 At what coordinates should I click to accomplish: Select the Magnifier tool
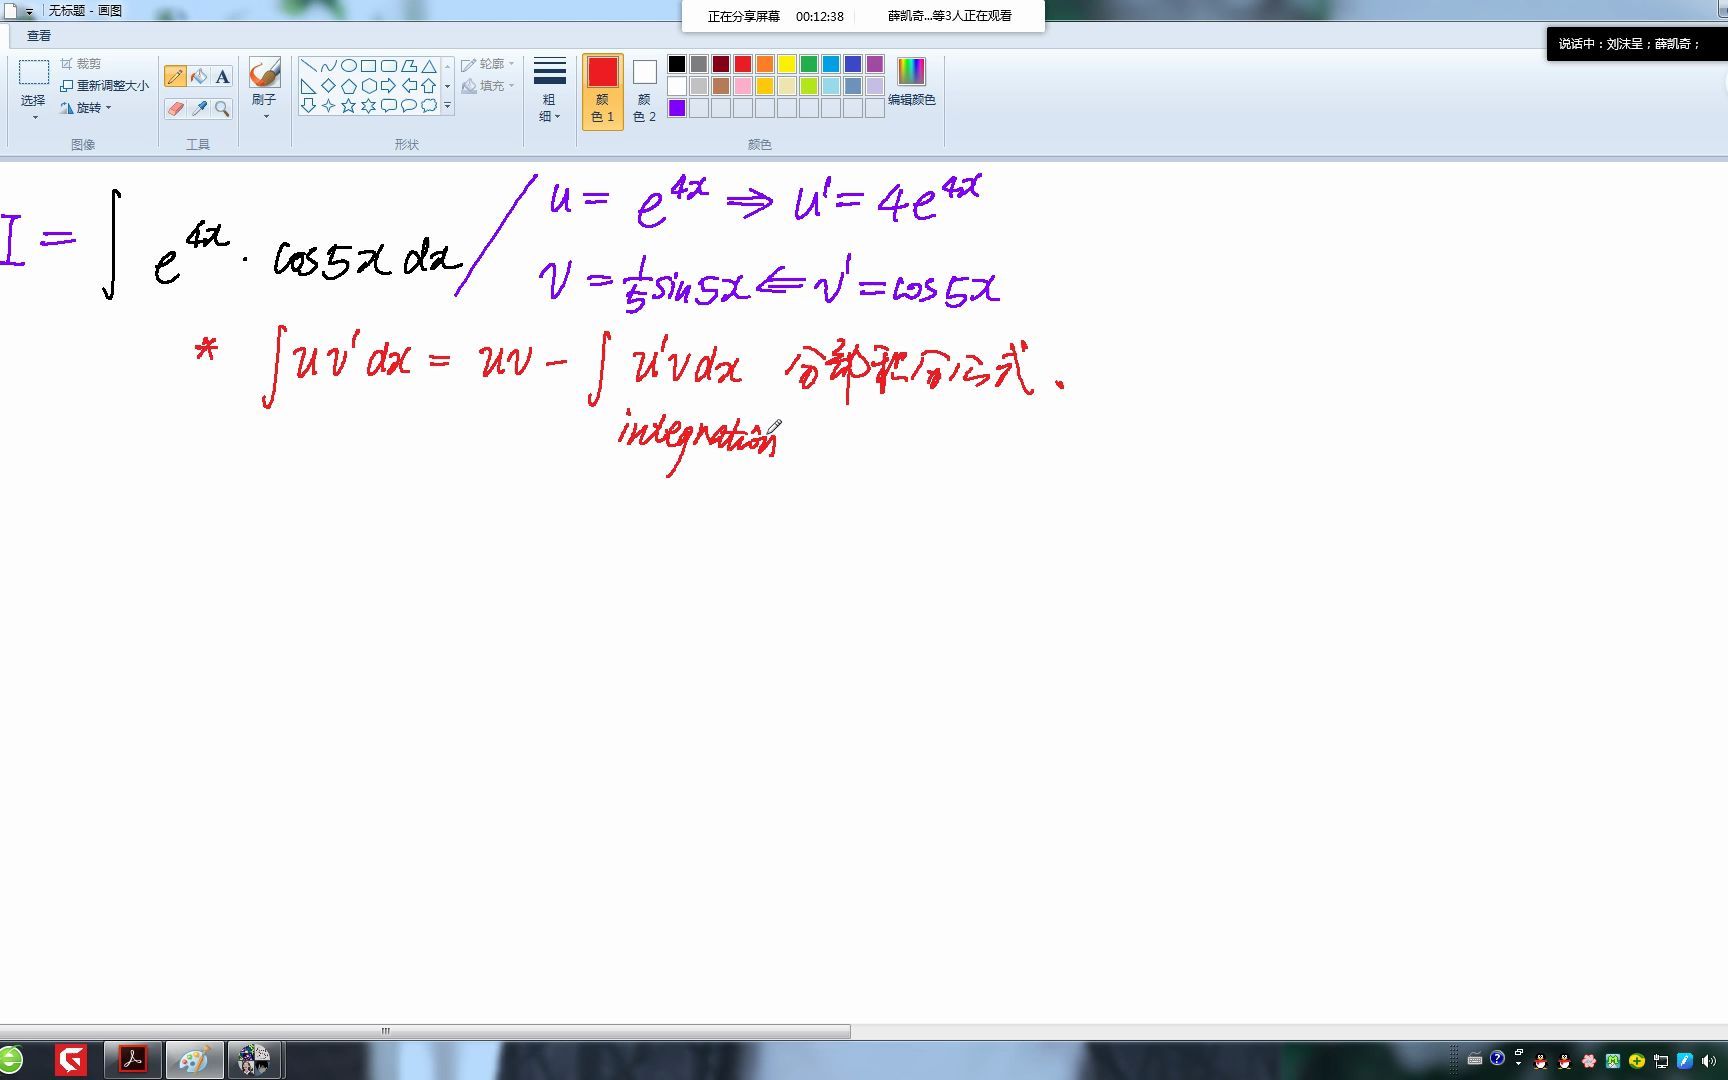click(222, 108)
